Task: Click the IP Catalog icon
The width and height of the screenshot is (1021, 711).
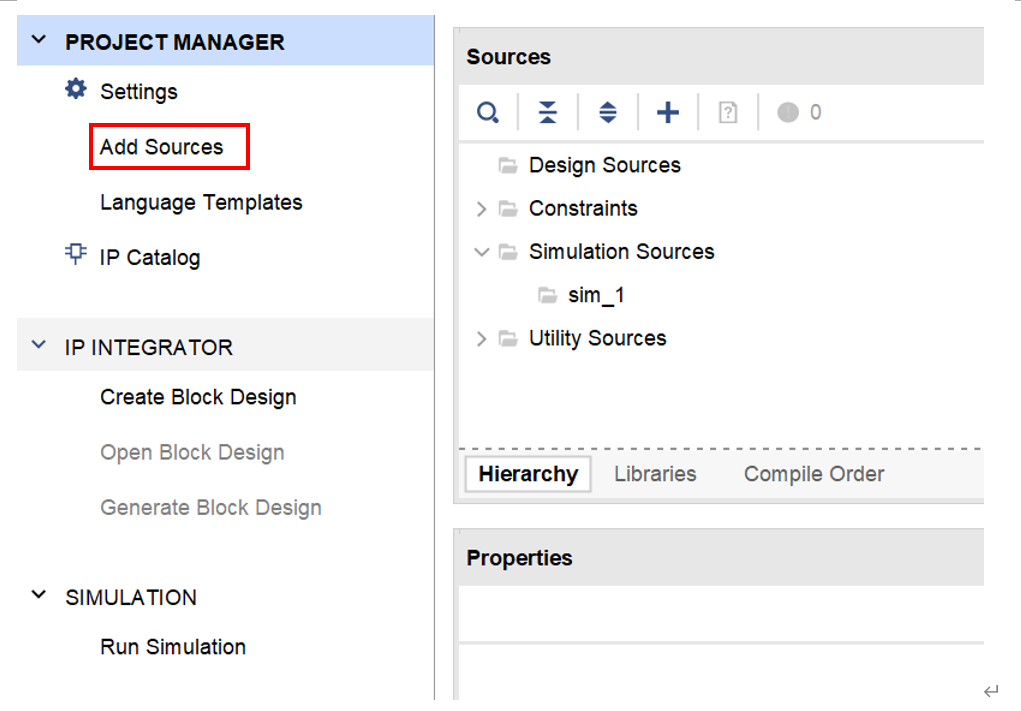Action: coord(76,255)
